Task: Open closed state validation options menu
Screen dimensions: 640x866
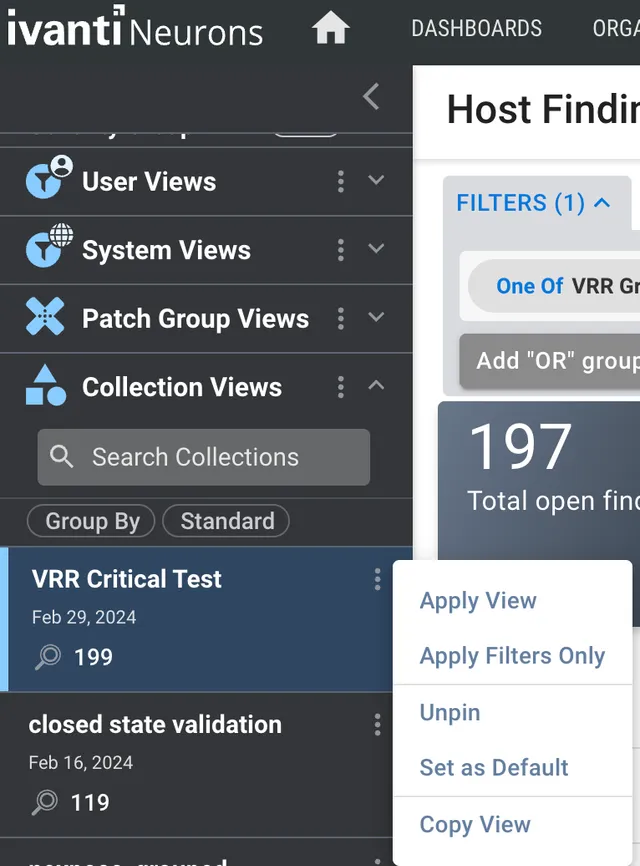Action: coord(377,725)
